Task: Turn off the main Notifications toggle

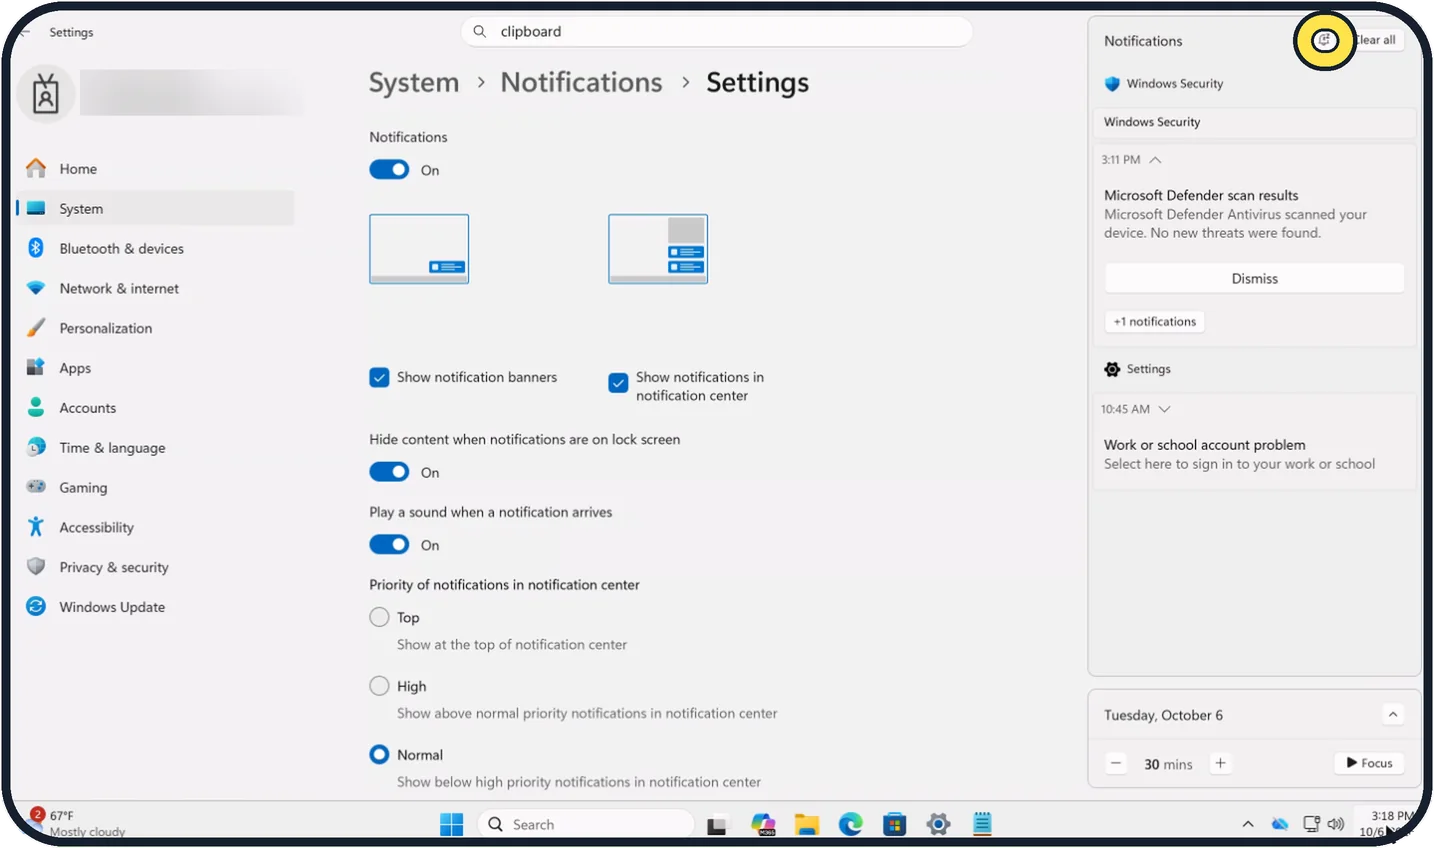Action: tap(389, 170)
